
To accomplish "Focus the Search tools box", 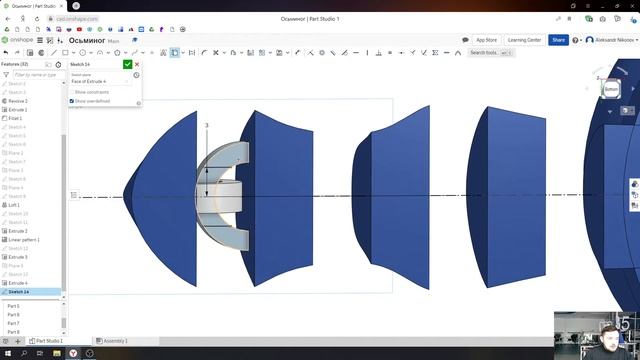I will click(x=491, y=53).
